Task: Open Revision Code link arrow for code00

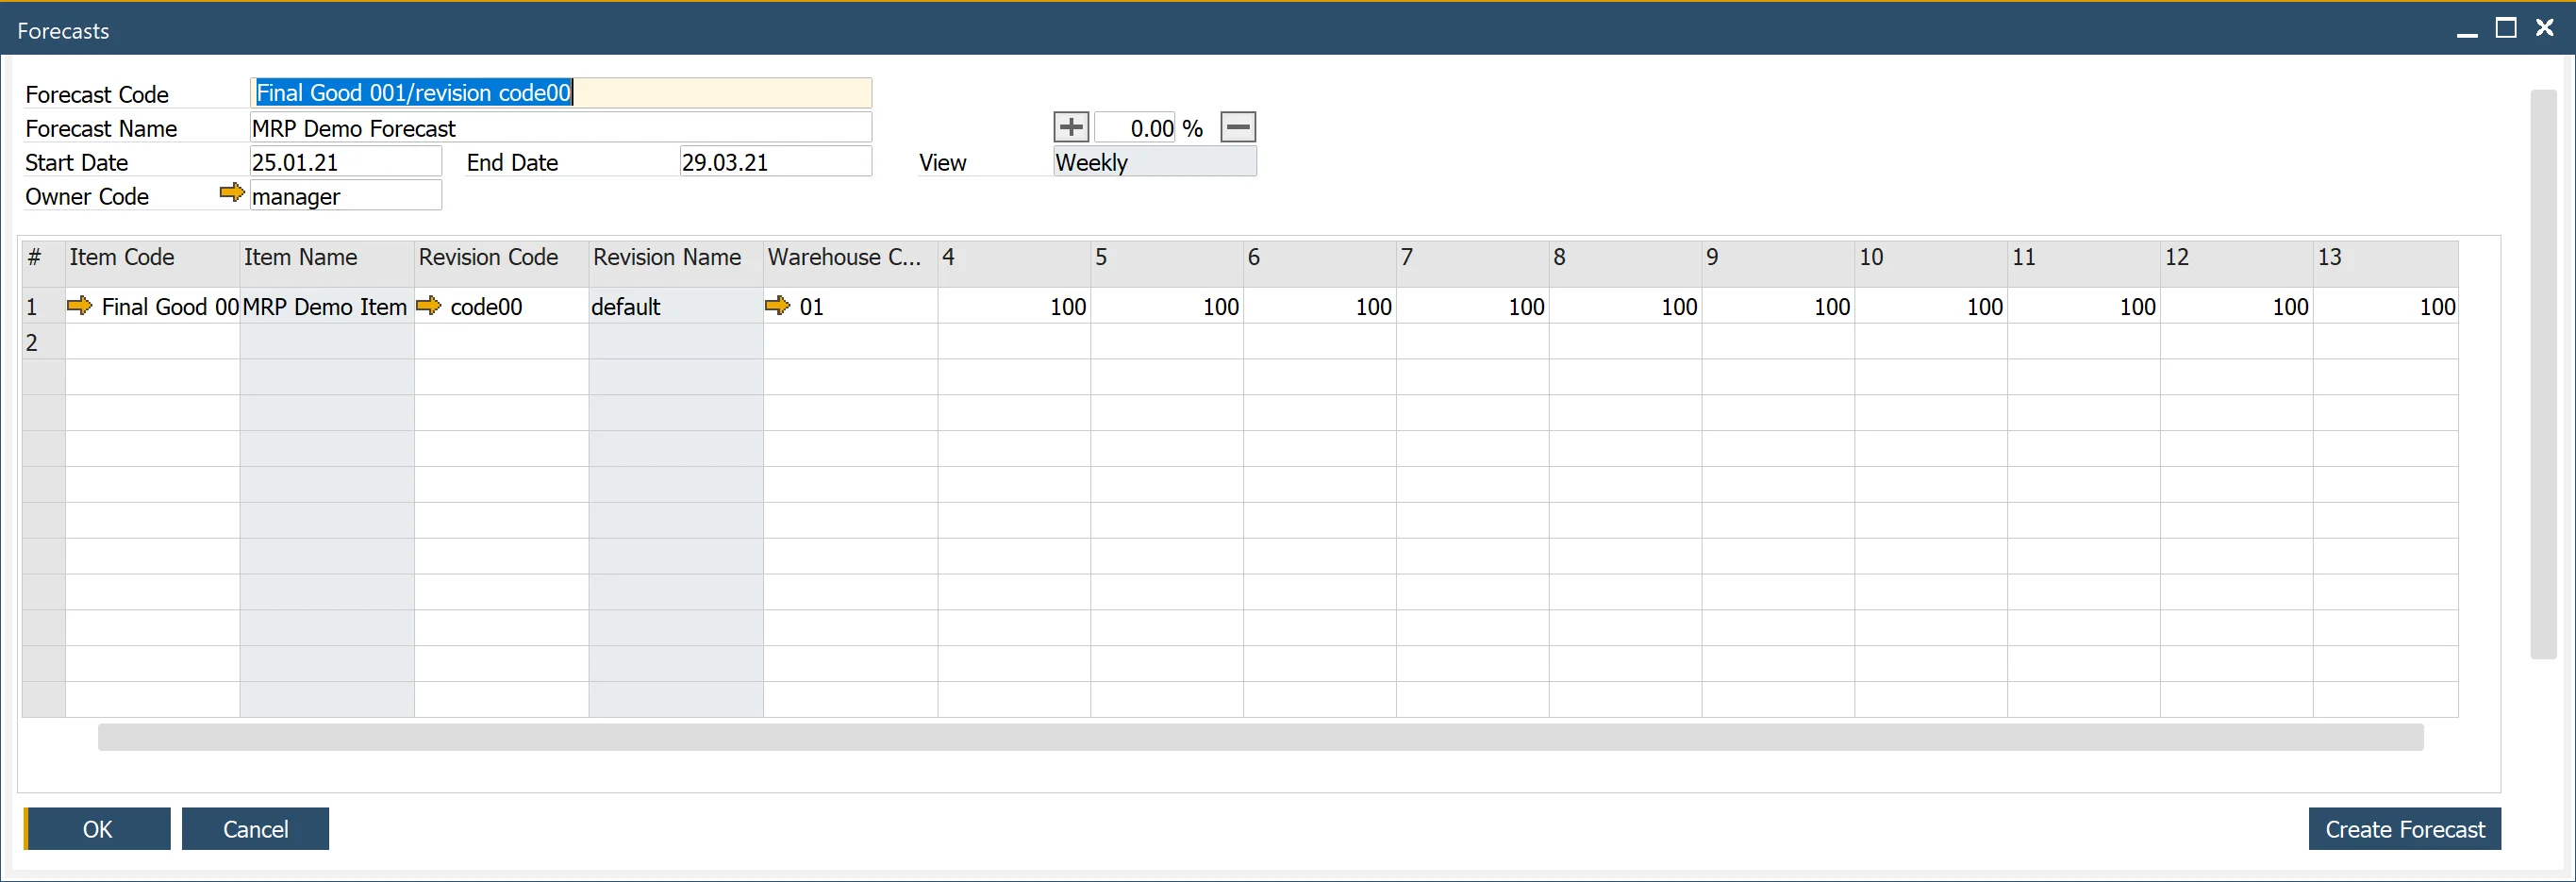Action: tap(428, 306)
